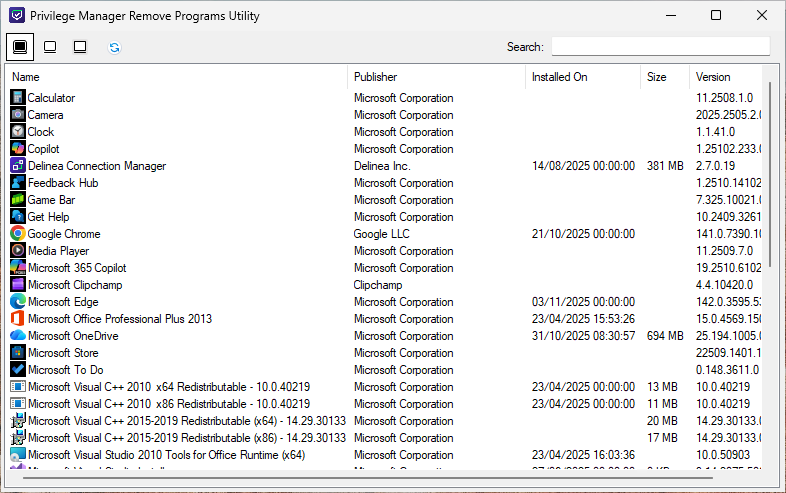Click the Media Player icon
Screen dimensions: 786x493
(18, 251)
